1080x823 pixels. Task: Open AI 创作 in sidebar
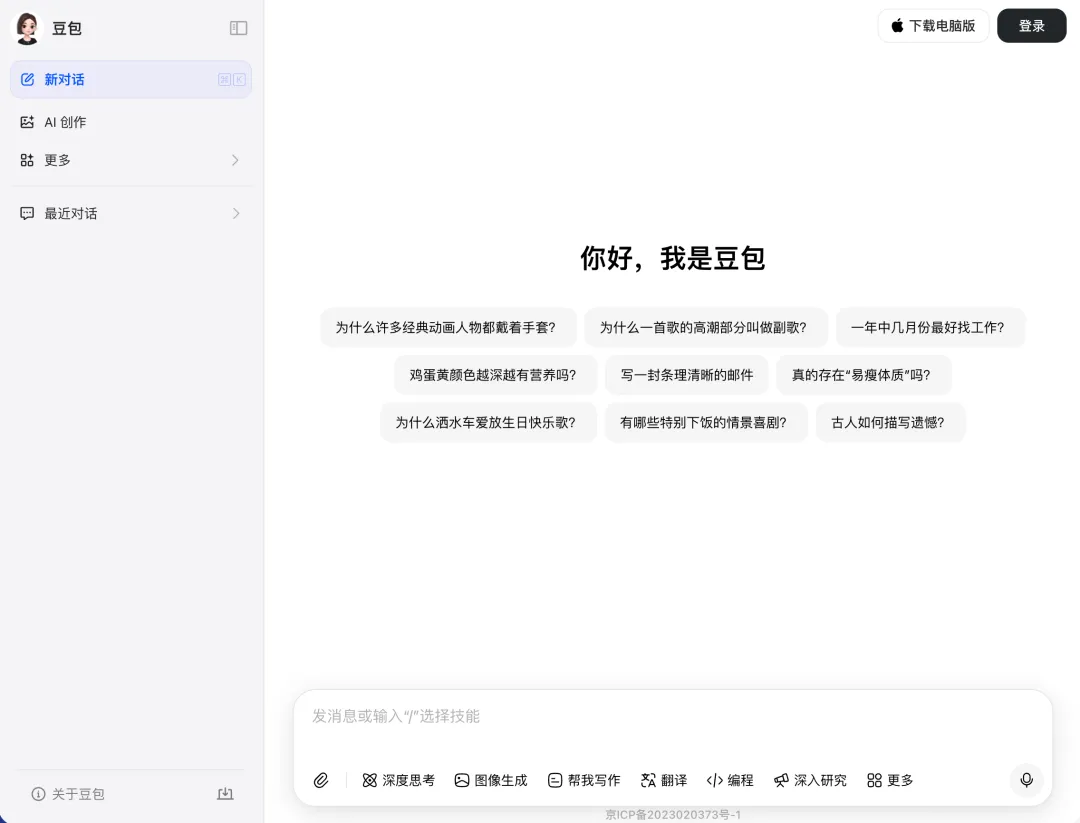coord(131,122)
